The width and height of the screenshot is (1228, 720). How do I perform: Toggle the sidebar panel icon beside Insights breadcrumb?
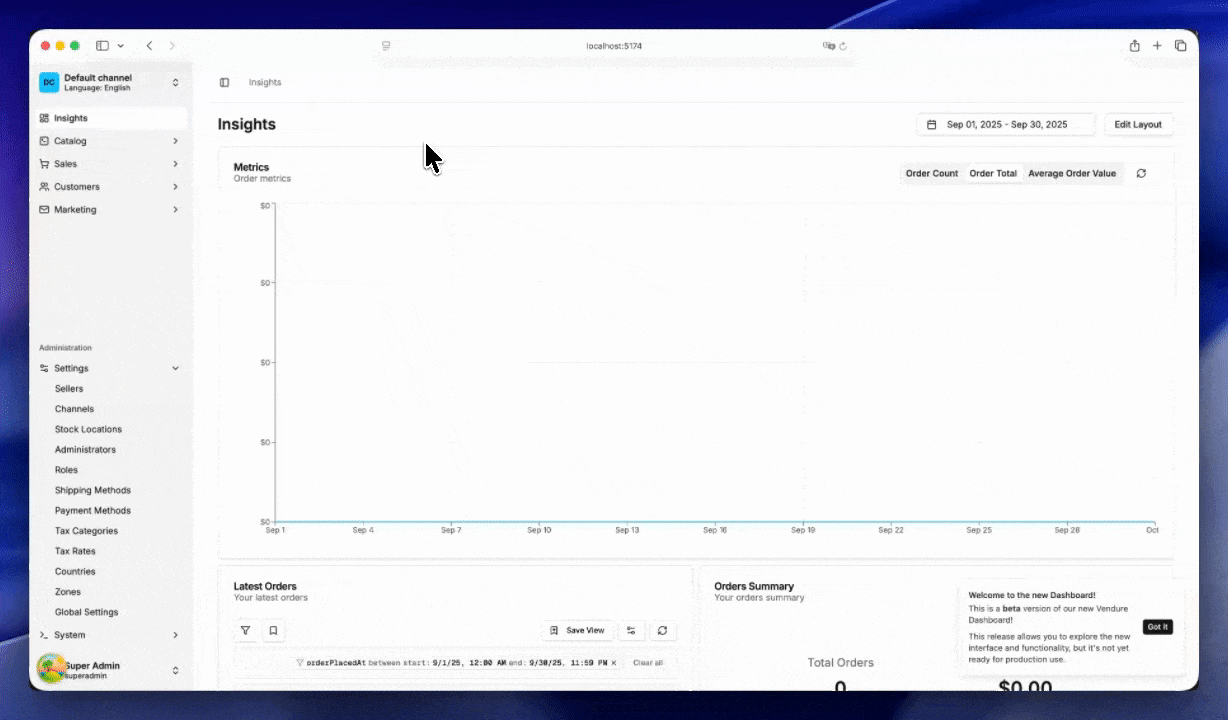tap(224, 82)
